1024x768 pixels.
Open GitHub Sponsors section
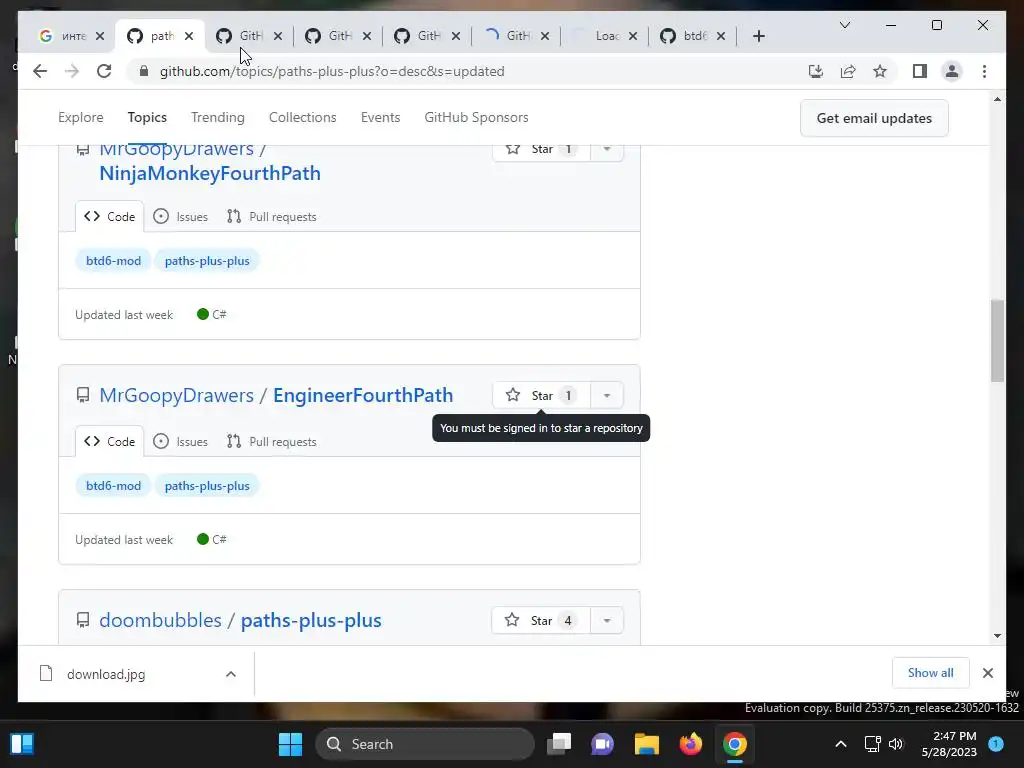[476, 118]
